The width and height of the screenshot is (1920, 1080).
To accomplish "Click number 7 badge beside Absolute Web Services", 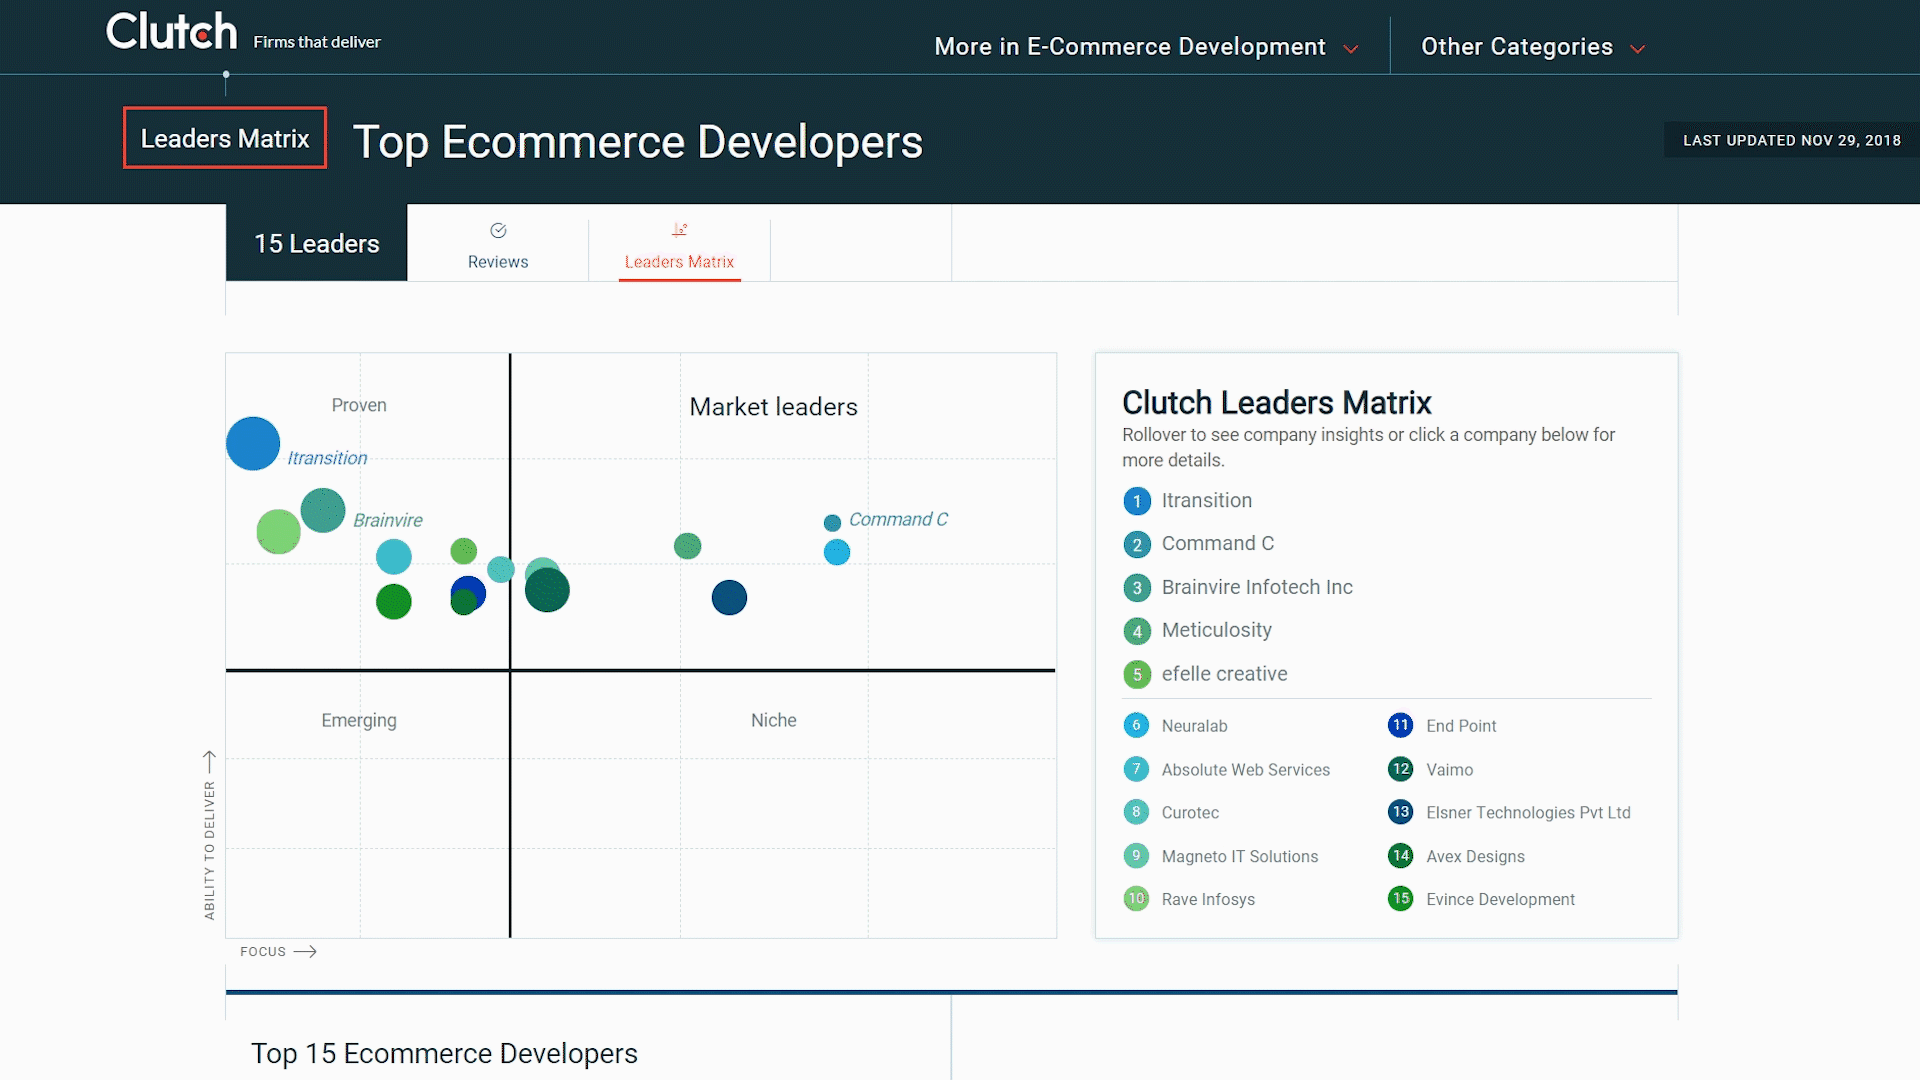I will pos(1136,769).
